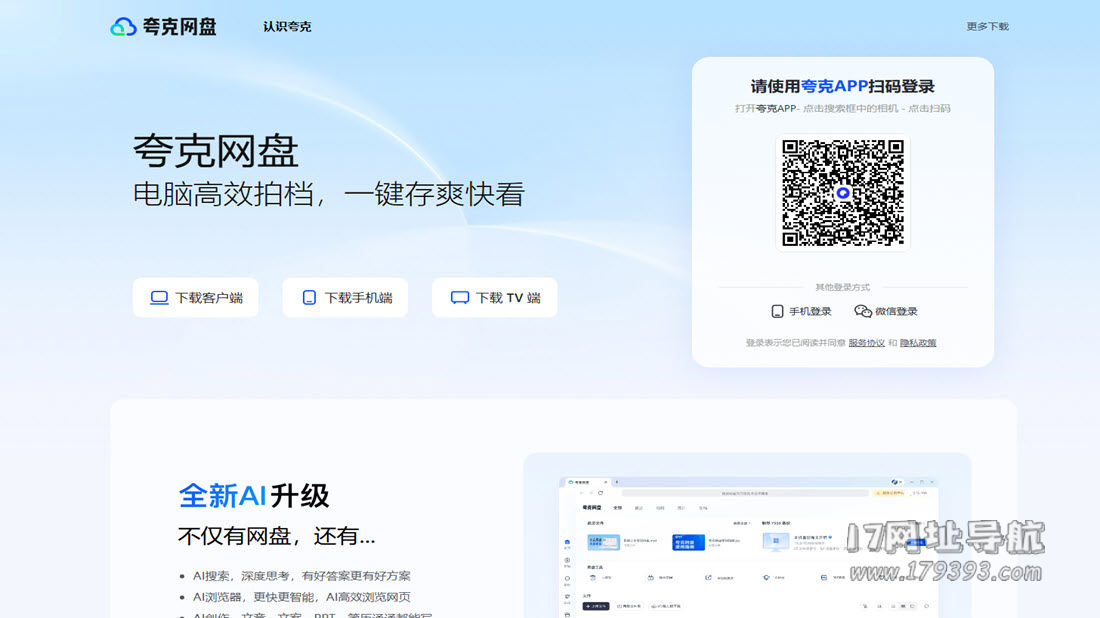Open 更多下载 in the top bar
The image size is (1100, 618).
coord(987,27)
